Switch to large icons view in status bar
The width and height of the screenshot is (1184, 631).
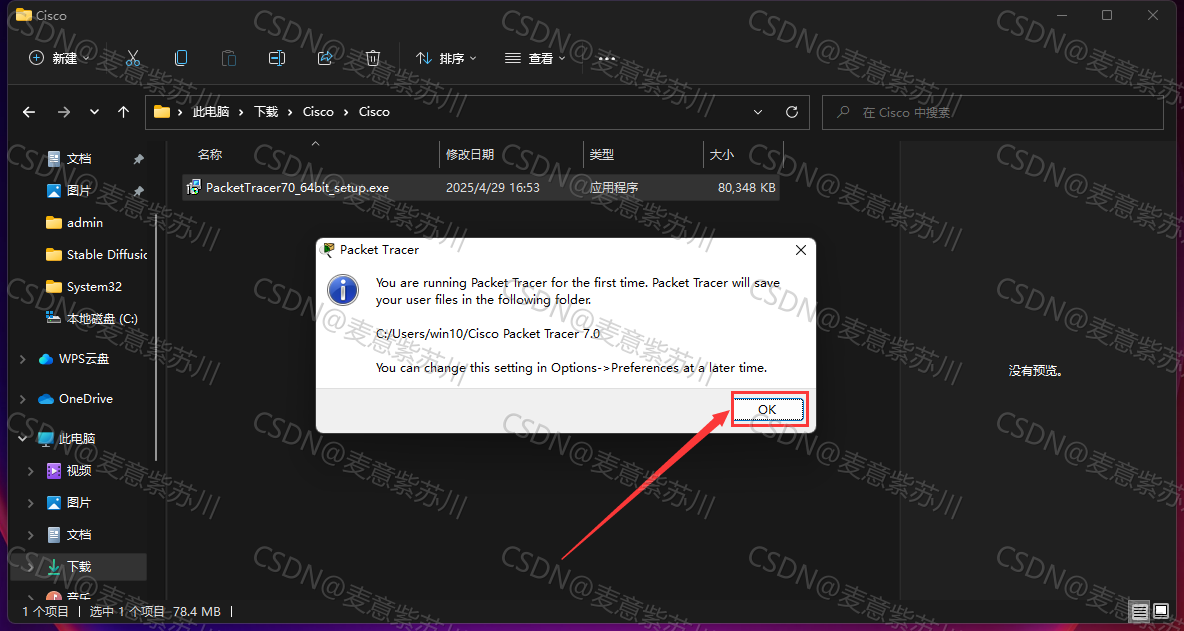(x=1161, y=611)
